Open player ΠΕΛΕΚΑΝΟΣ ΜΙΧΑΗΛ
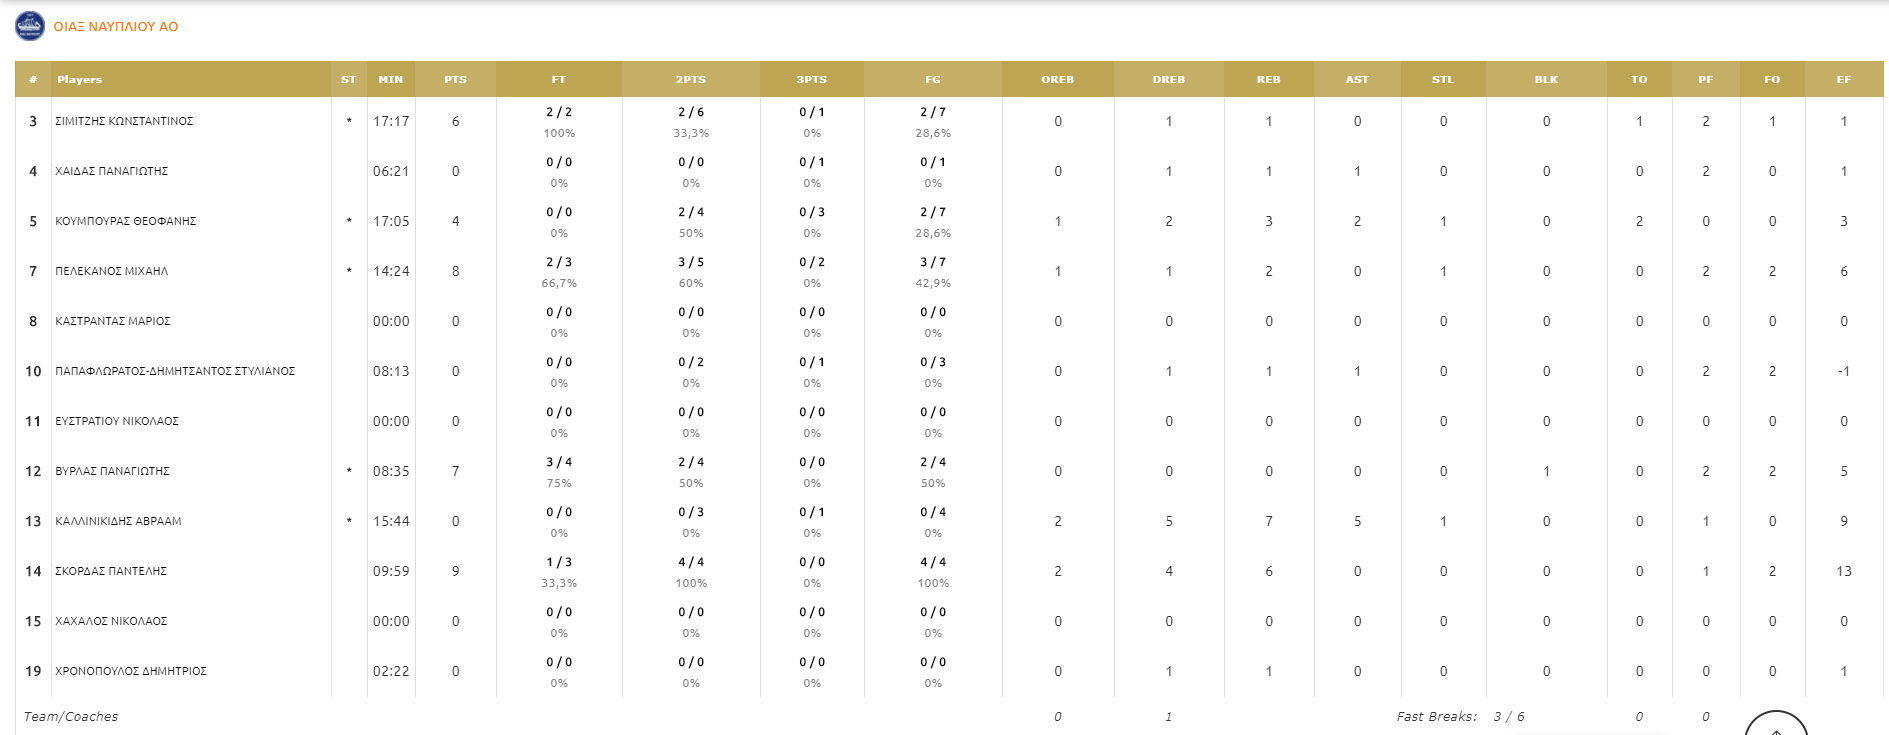Viewport: 1889px width, 735px height. tap(111, 271)
